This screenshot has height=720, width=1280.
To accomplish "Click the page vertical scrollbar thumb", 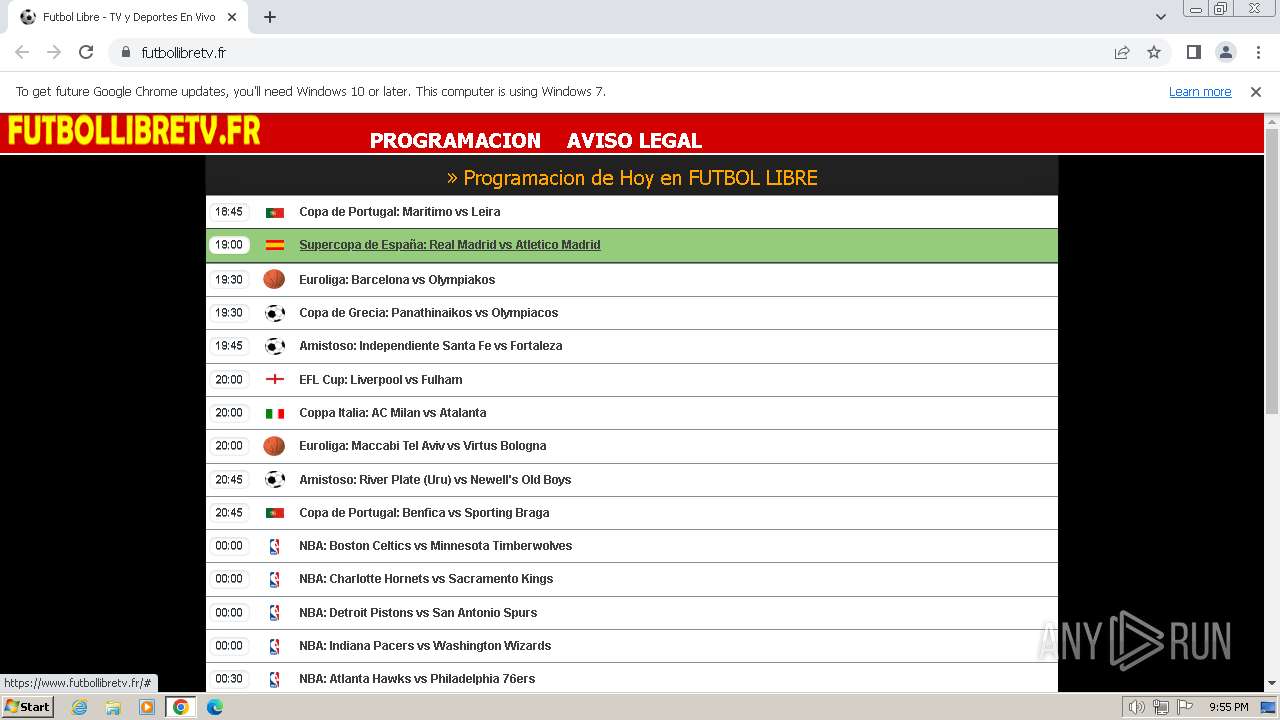I will pos(1272,270).
